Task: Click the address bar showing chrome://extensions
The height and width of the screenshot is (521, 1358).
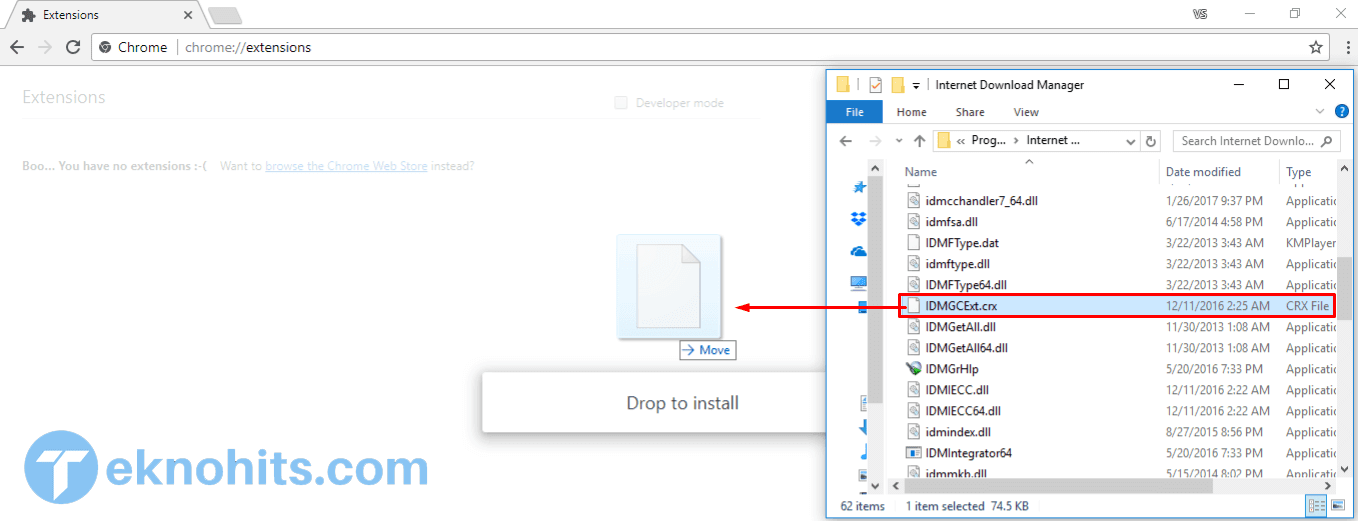Action: (x=711, y=47)
